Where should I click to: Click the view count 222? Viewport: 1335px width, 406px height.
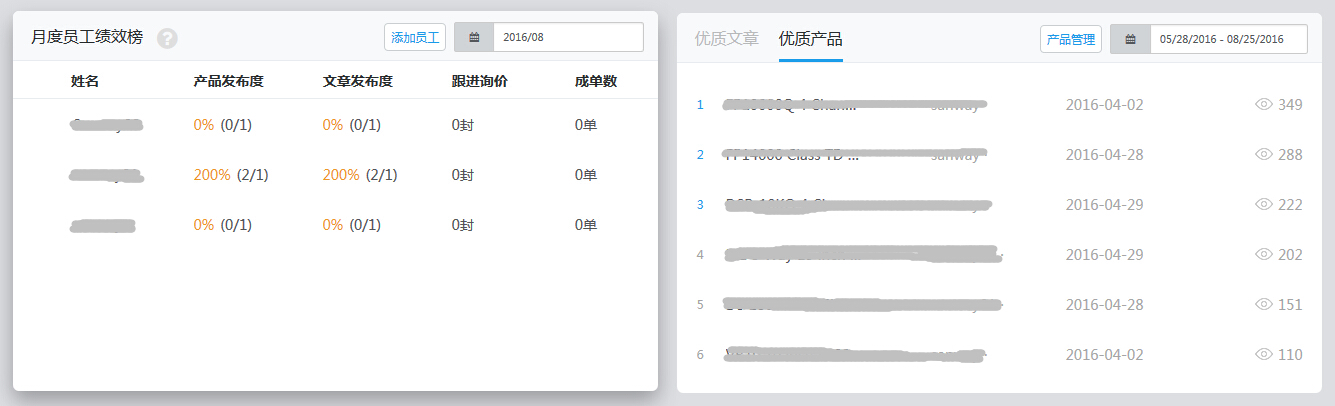[x=1290, y=204]
